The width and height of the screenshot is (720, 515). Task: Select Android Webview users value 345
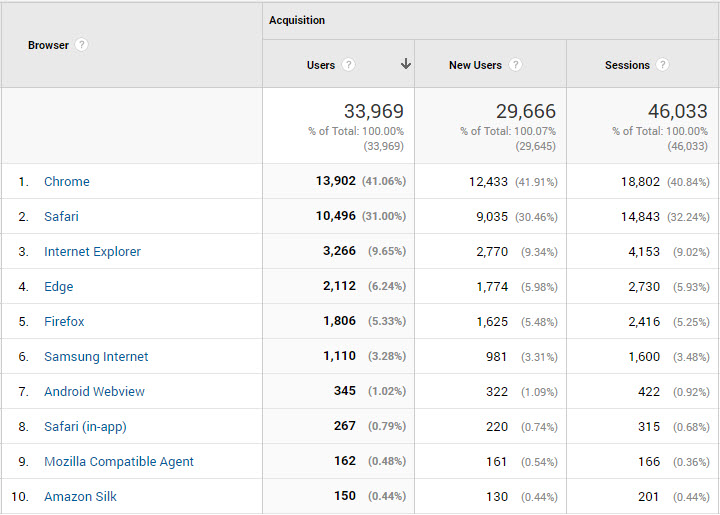point(345,391)
